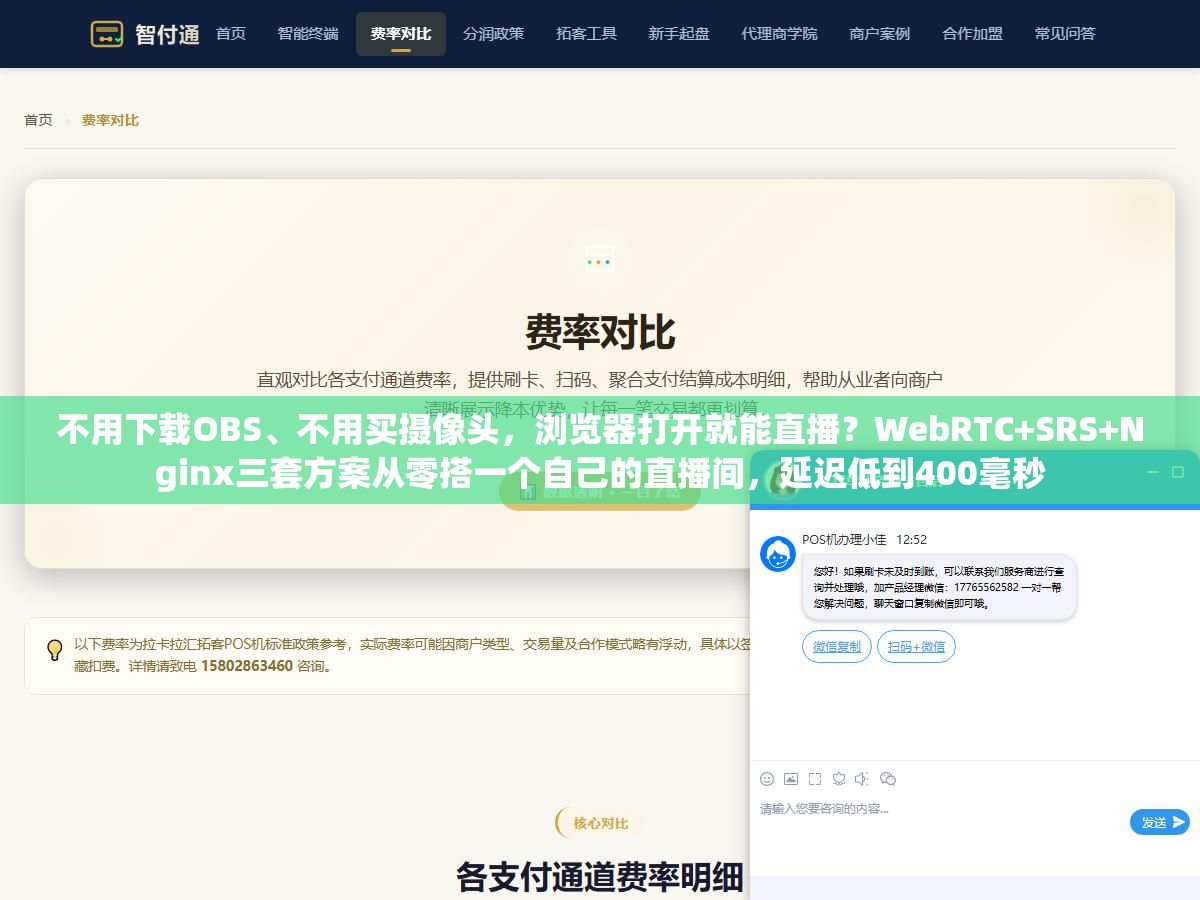The image size is (1200, 900).
Task: Click the service rating icon in chat
Action: coord(839,779)
